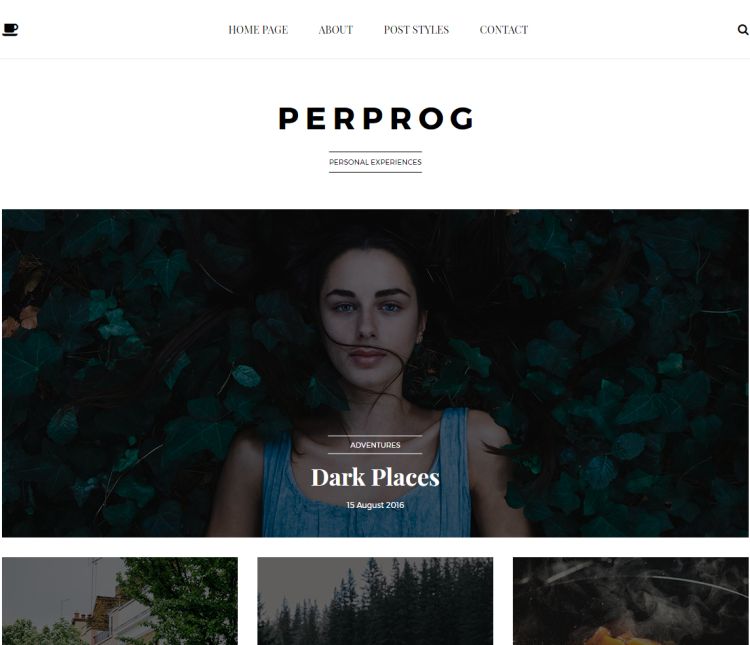Screen dimensions: 750x645
Task: Open the house and trees post thumbnail
Action: click(120, 601)
